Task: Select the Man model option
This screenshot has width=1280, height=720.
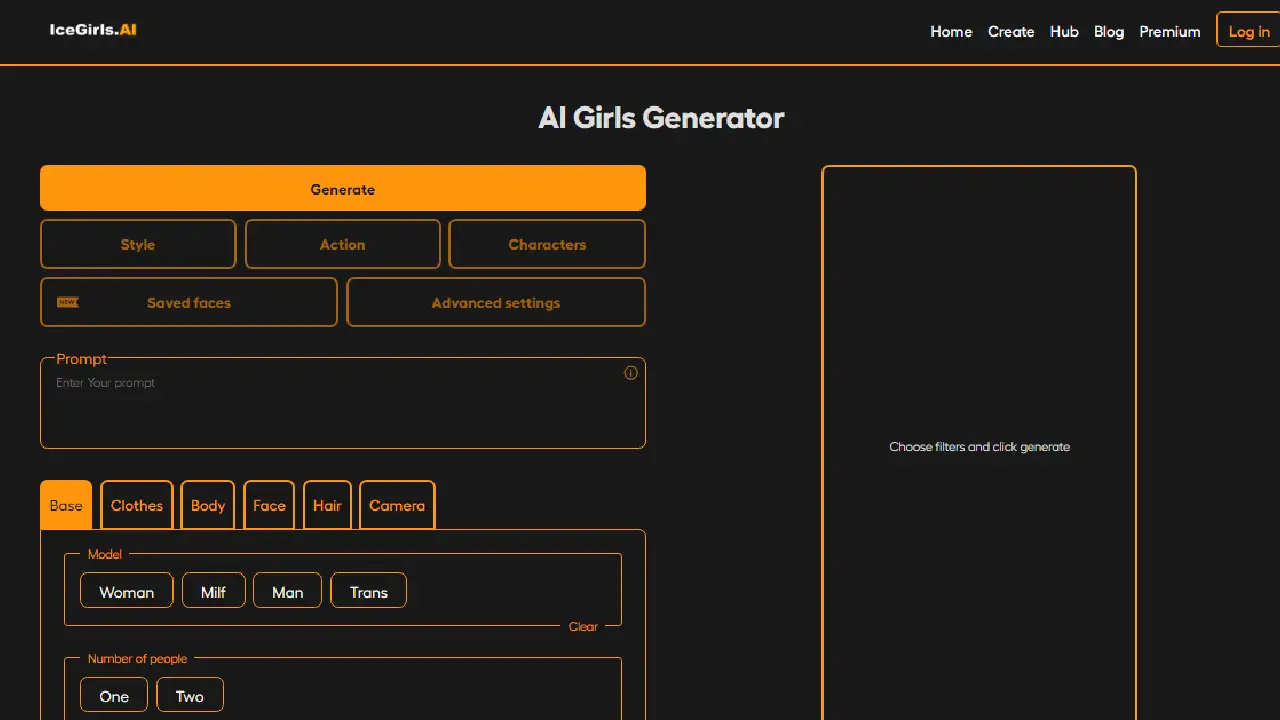Action: coord(287,591)
